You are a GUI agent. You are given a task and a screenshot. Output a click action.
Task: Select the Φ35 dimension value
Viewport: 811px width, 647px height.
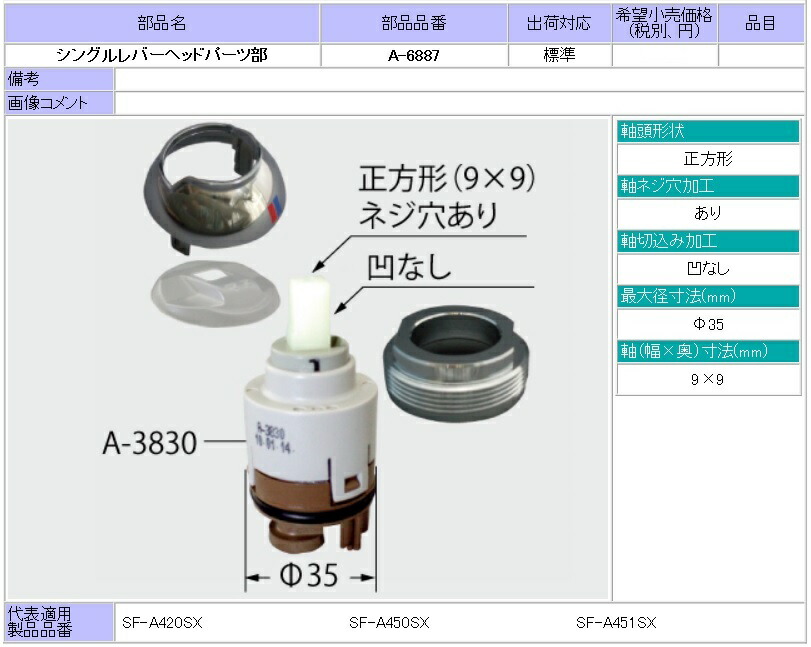coord(707,324)
